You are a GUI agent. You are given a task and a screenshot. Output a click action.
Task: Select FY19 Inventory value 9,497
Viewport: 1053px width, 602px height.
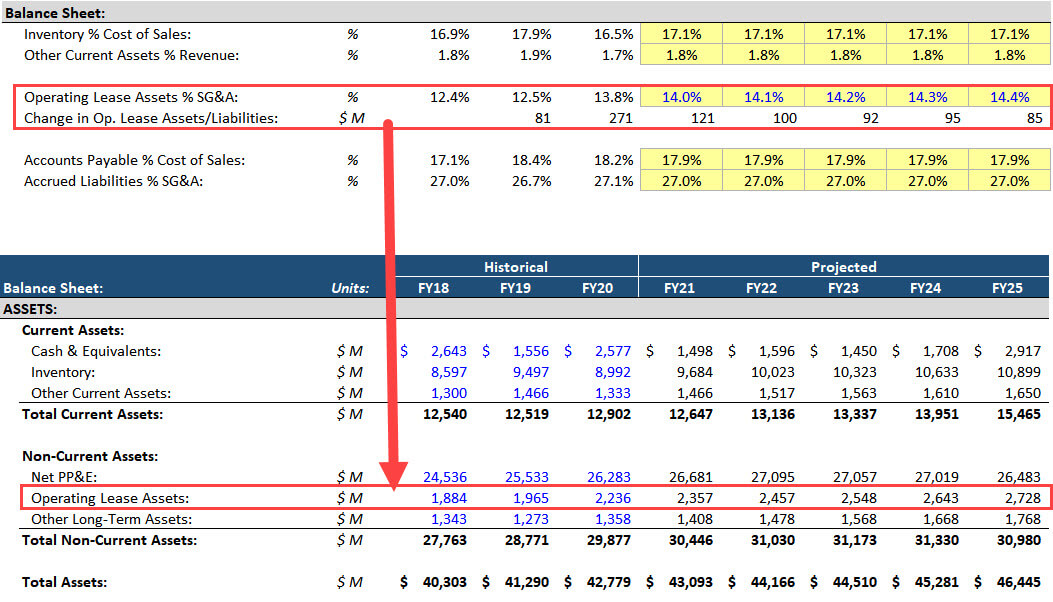click(x=531, y=372)
